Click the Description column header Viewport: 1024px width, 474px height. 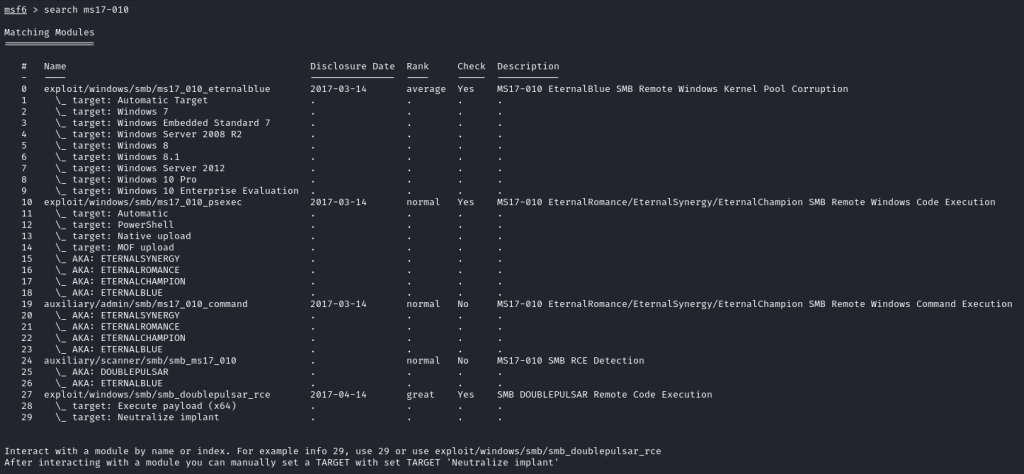click(528, 66)
